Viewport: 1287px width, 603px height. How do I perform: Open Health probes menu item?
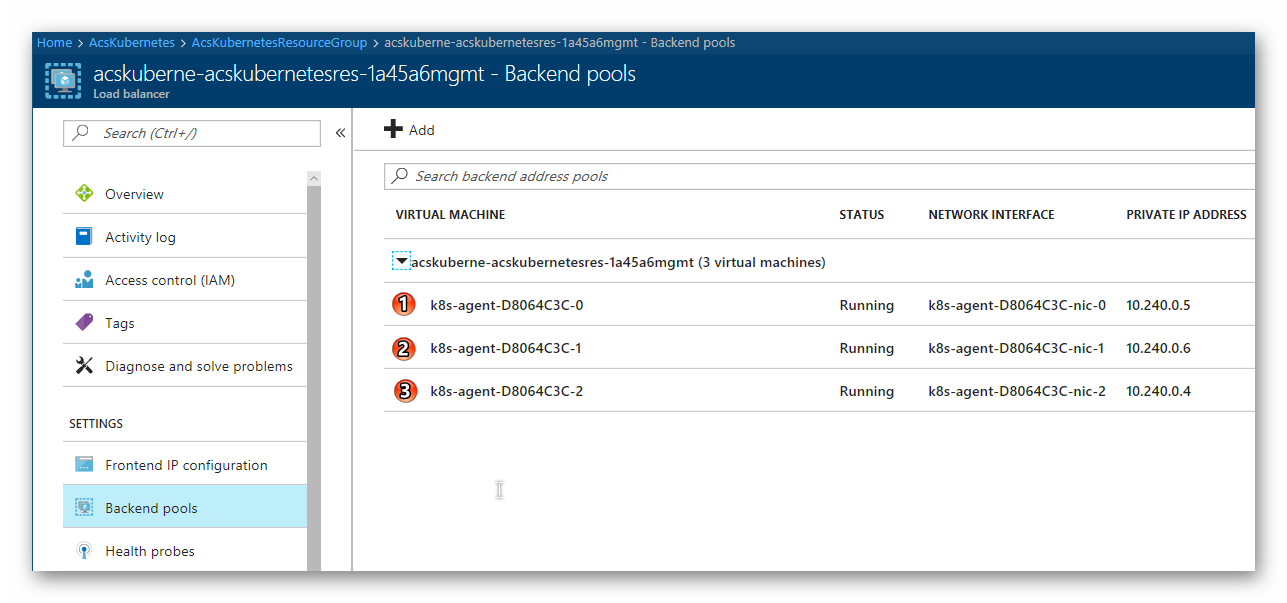tap(185, 551)
